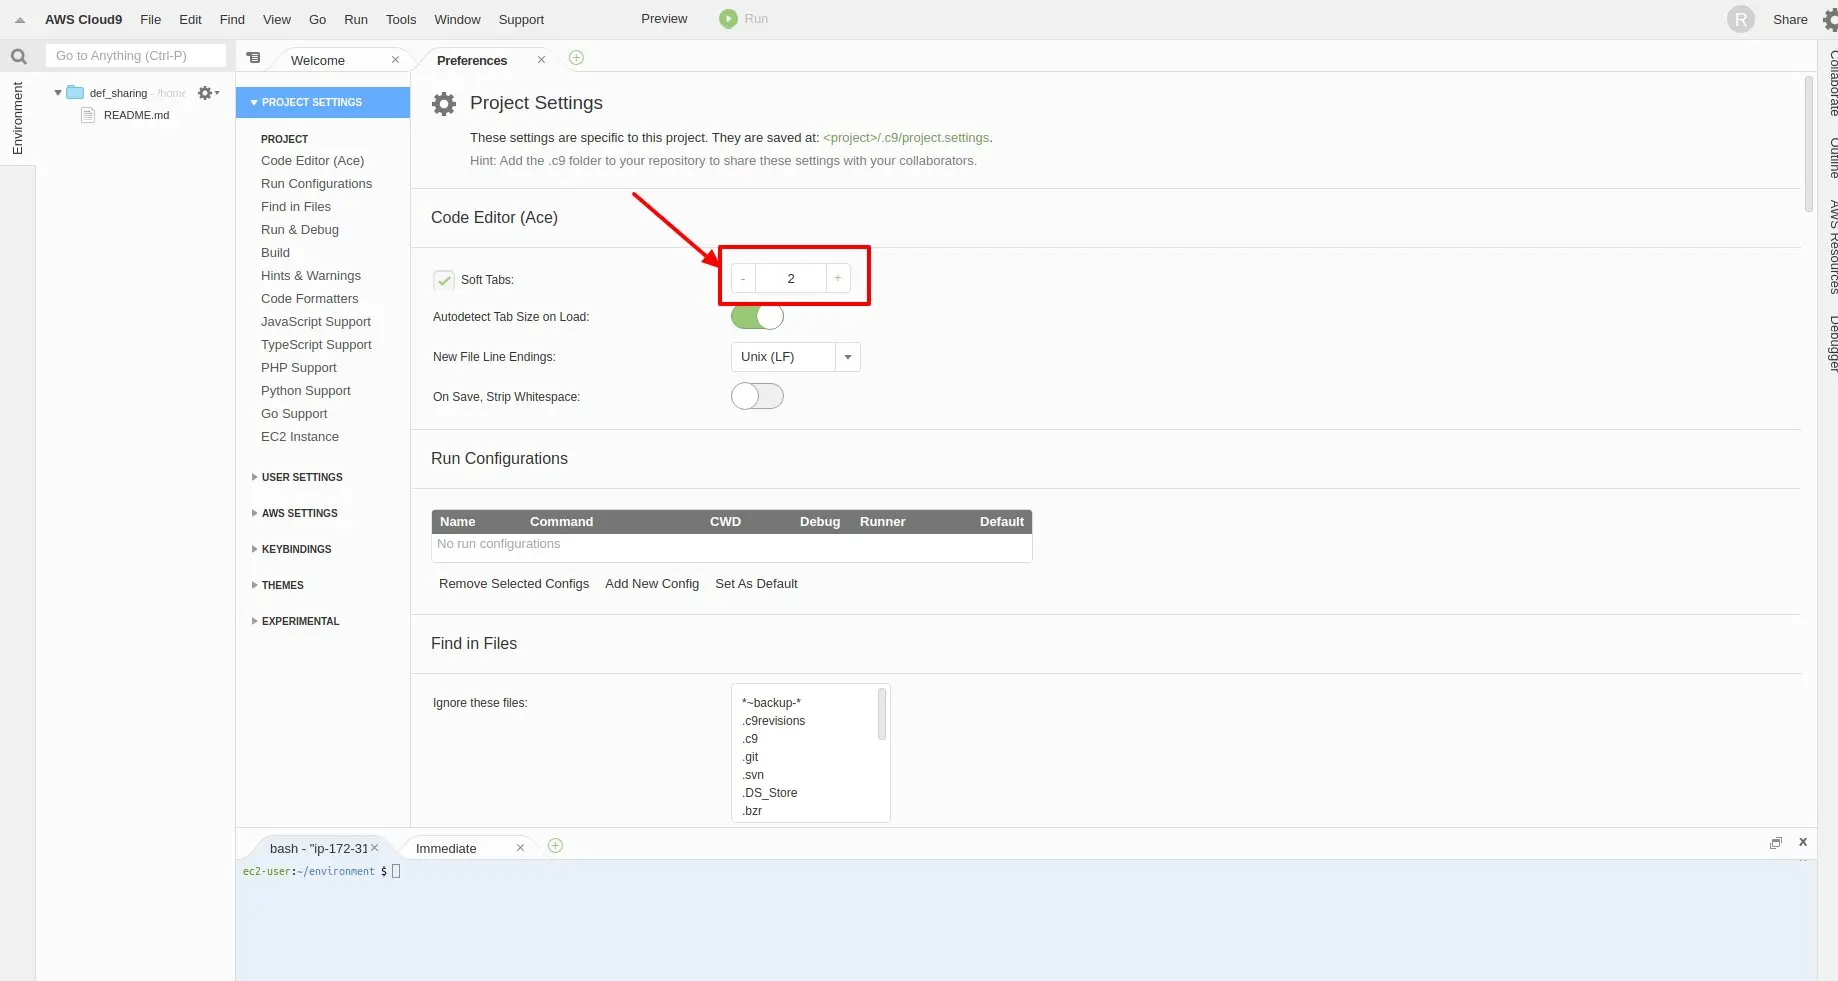The image size is (1838, 981).
Task: Click the Share button
Action: (x=1790, y=19)
